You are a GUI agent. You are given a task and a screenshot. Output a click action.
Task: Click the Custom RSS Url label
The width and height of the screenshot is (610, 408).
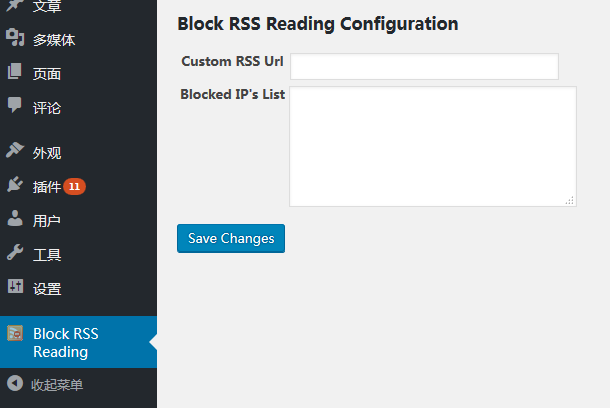pos(232,62)
